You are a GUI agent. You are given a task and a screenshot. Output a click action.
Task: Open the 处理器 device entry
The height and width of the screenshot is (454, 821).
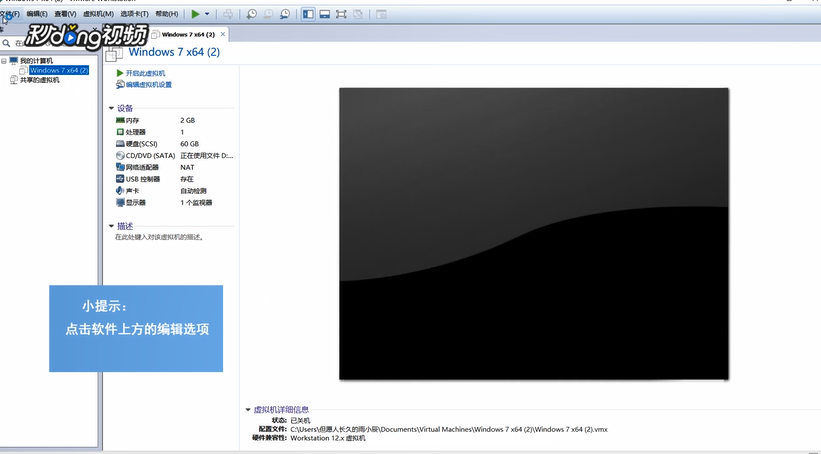[x=136, y=132]
